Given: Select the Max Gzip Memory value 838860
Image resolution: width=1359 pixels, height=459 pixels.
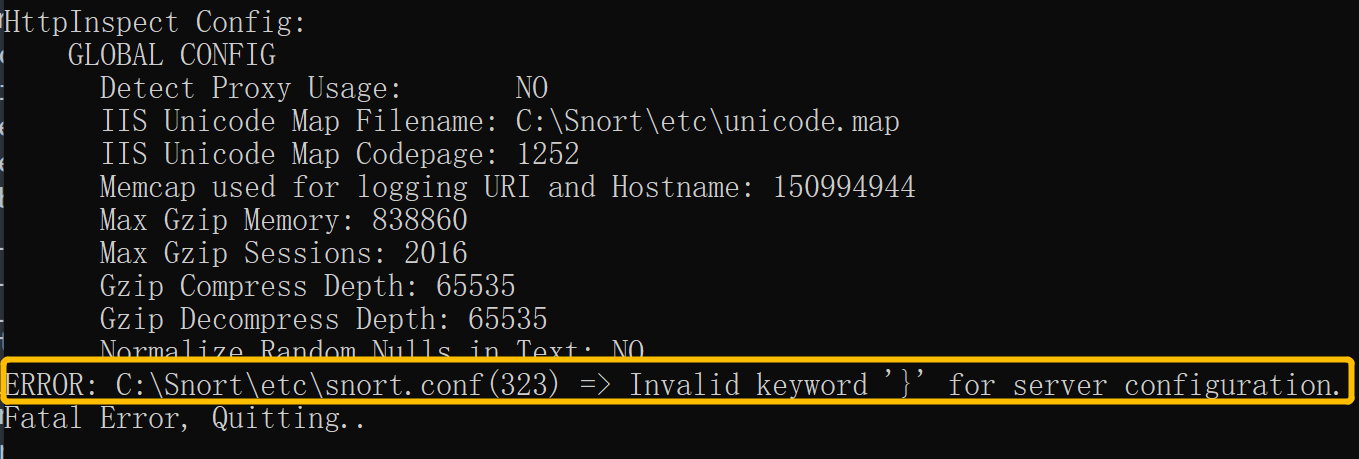Looking at the screenshot, I should tap(419, 220).
